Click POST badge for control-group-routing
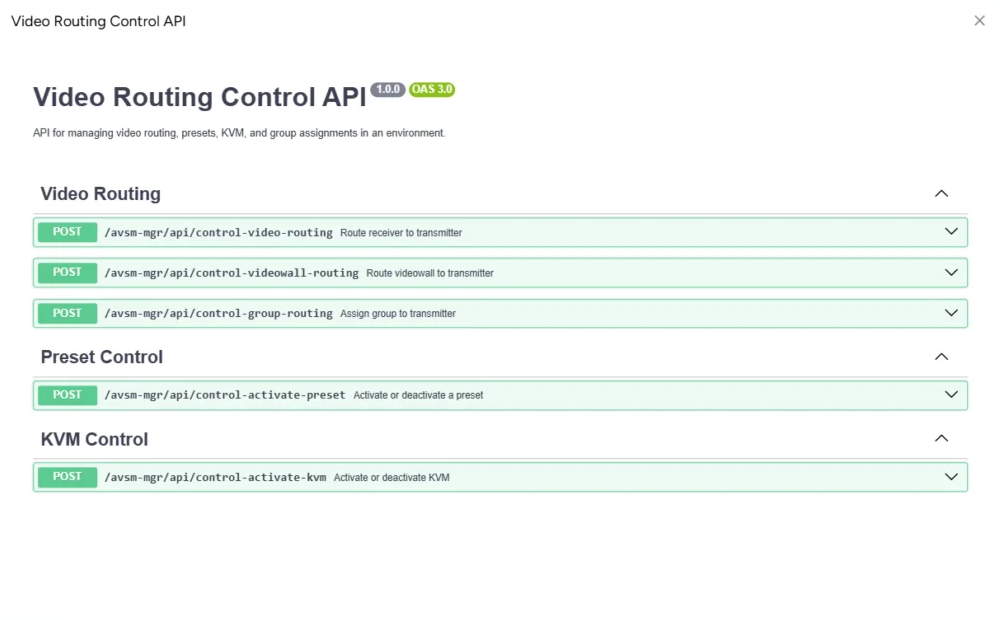This screenshot has width=1000, height=620. tap(68, 313)
